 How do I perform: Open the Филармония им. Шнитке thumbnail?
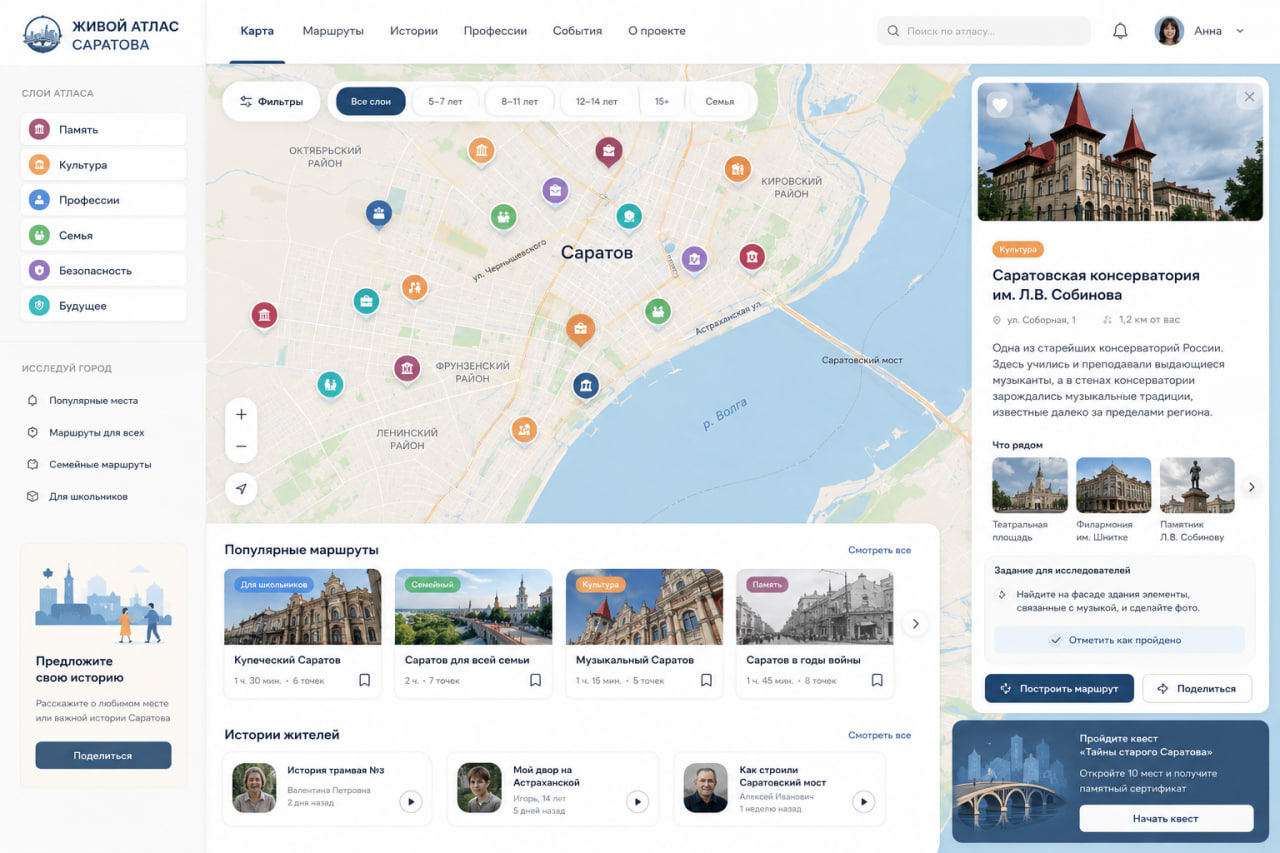pos(1114,485)
